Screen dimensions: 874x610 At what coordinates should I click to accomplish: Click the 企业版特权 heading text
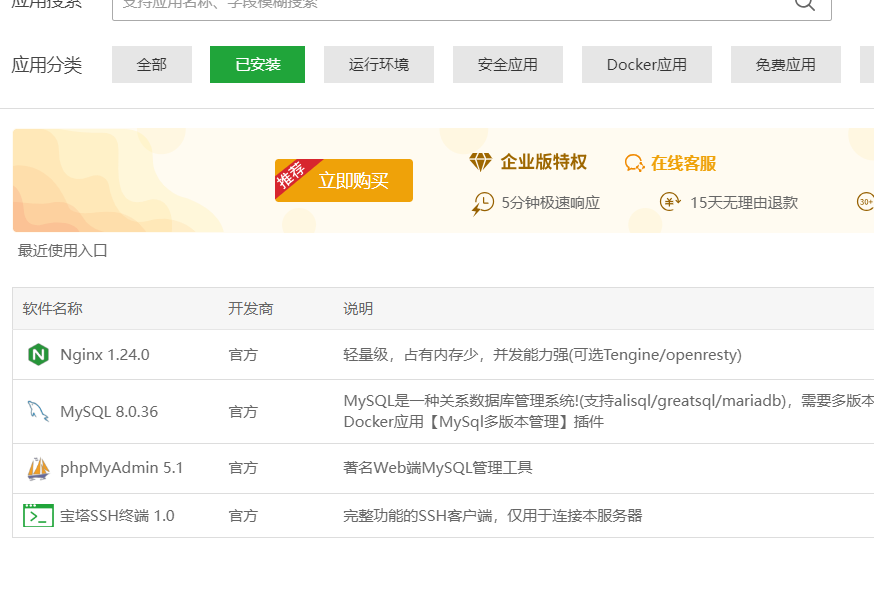coord(543,162)
